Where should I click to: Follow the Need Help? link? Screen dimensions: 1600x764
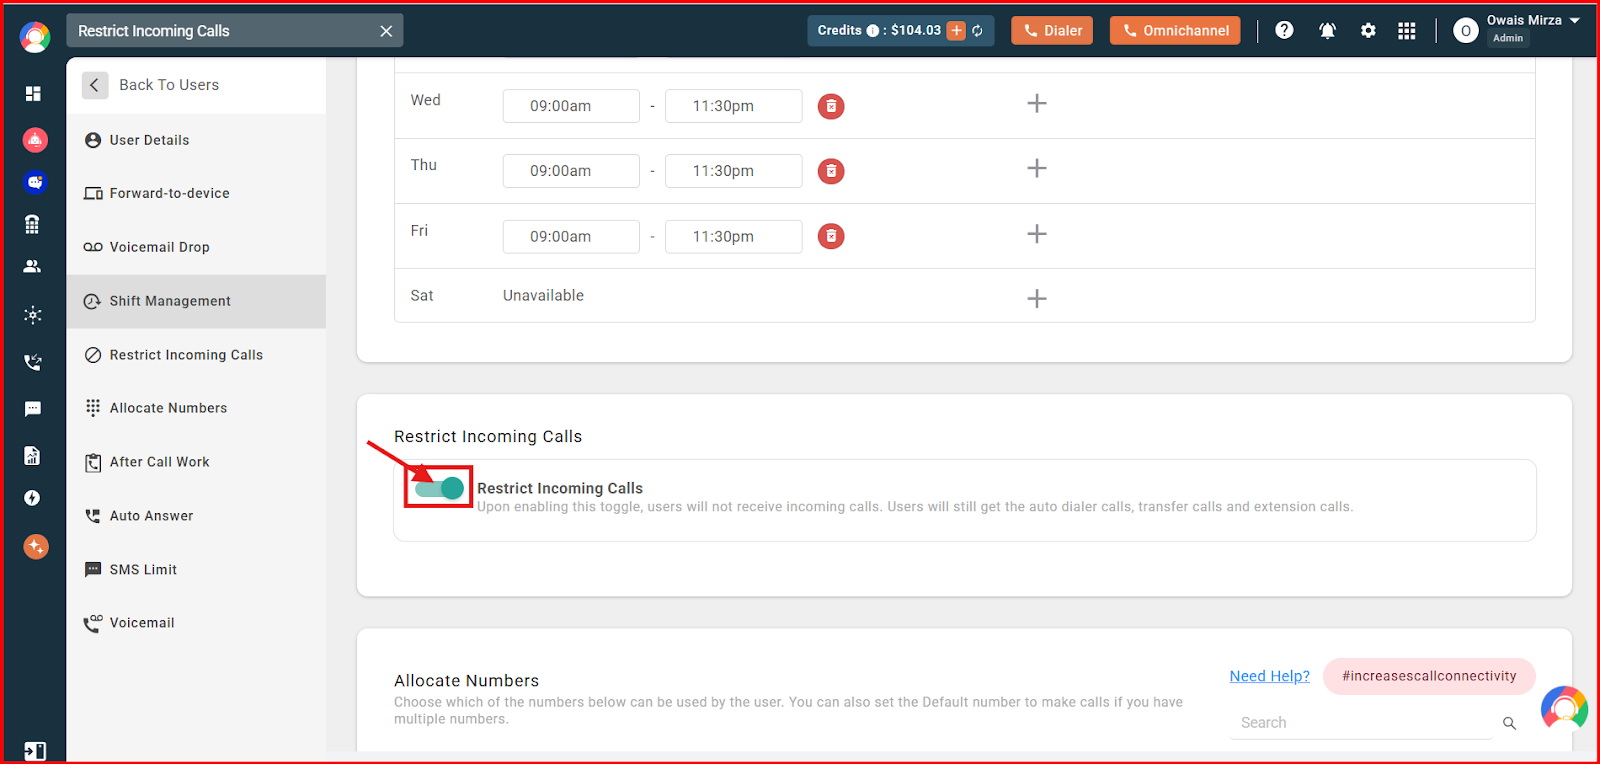pyautogui.click(x=1269, y=676)
